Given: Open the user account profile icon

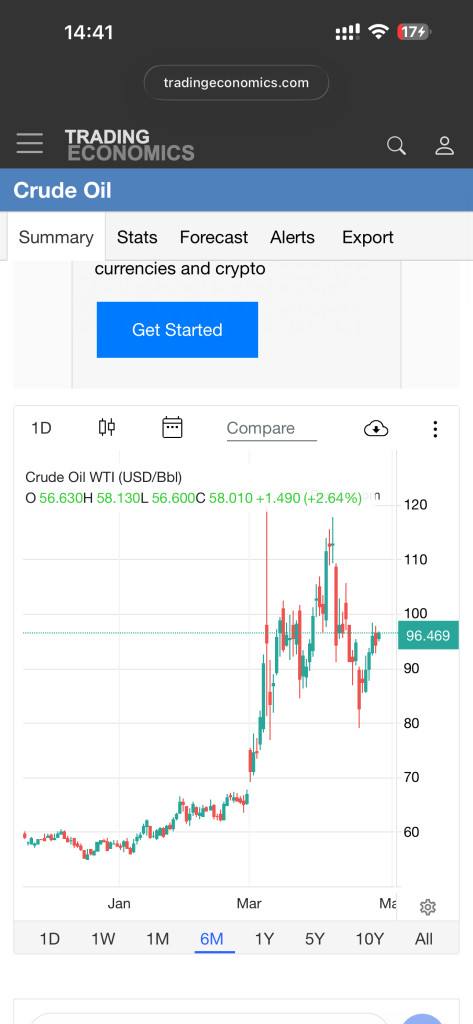Looking at the screenshot, I should click(445, 145).
